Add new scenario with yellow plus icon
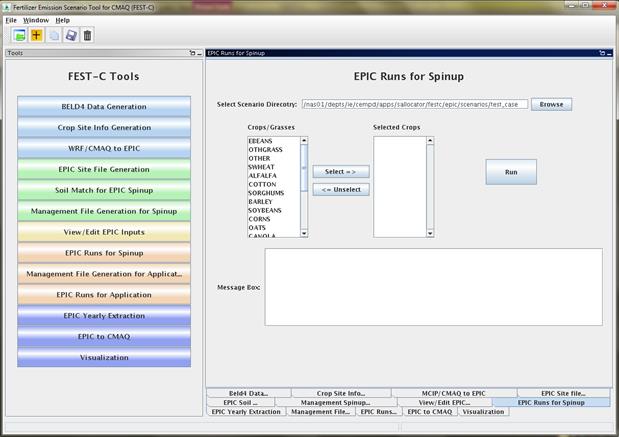This screenshot has width=619, height=437. click(x=36, y=35)
